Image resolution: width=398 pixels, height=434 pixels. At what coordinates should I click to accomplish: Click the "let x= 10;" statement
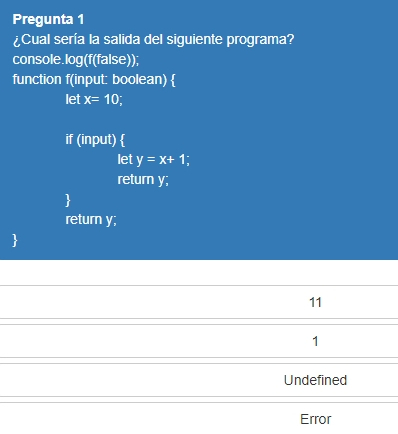point(94,99)
